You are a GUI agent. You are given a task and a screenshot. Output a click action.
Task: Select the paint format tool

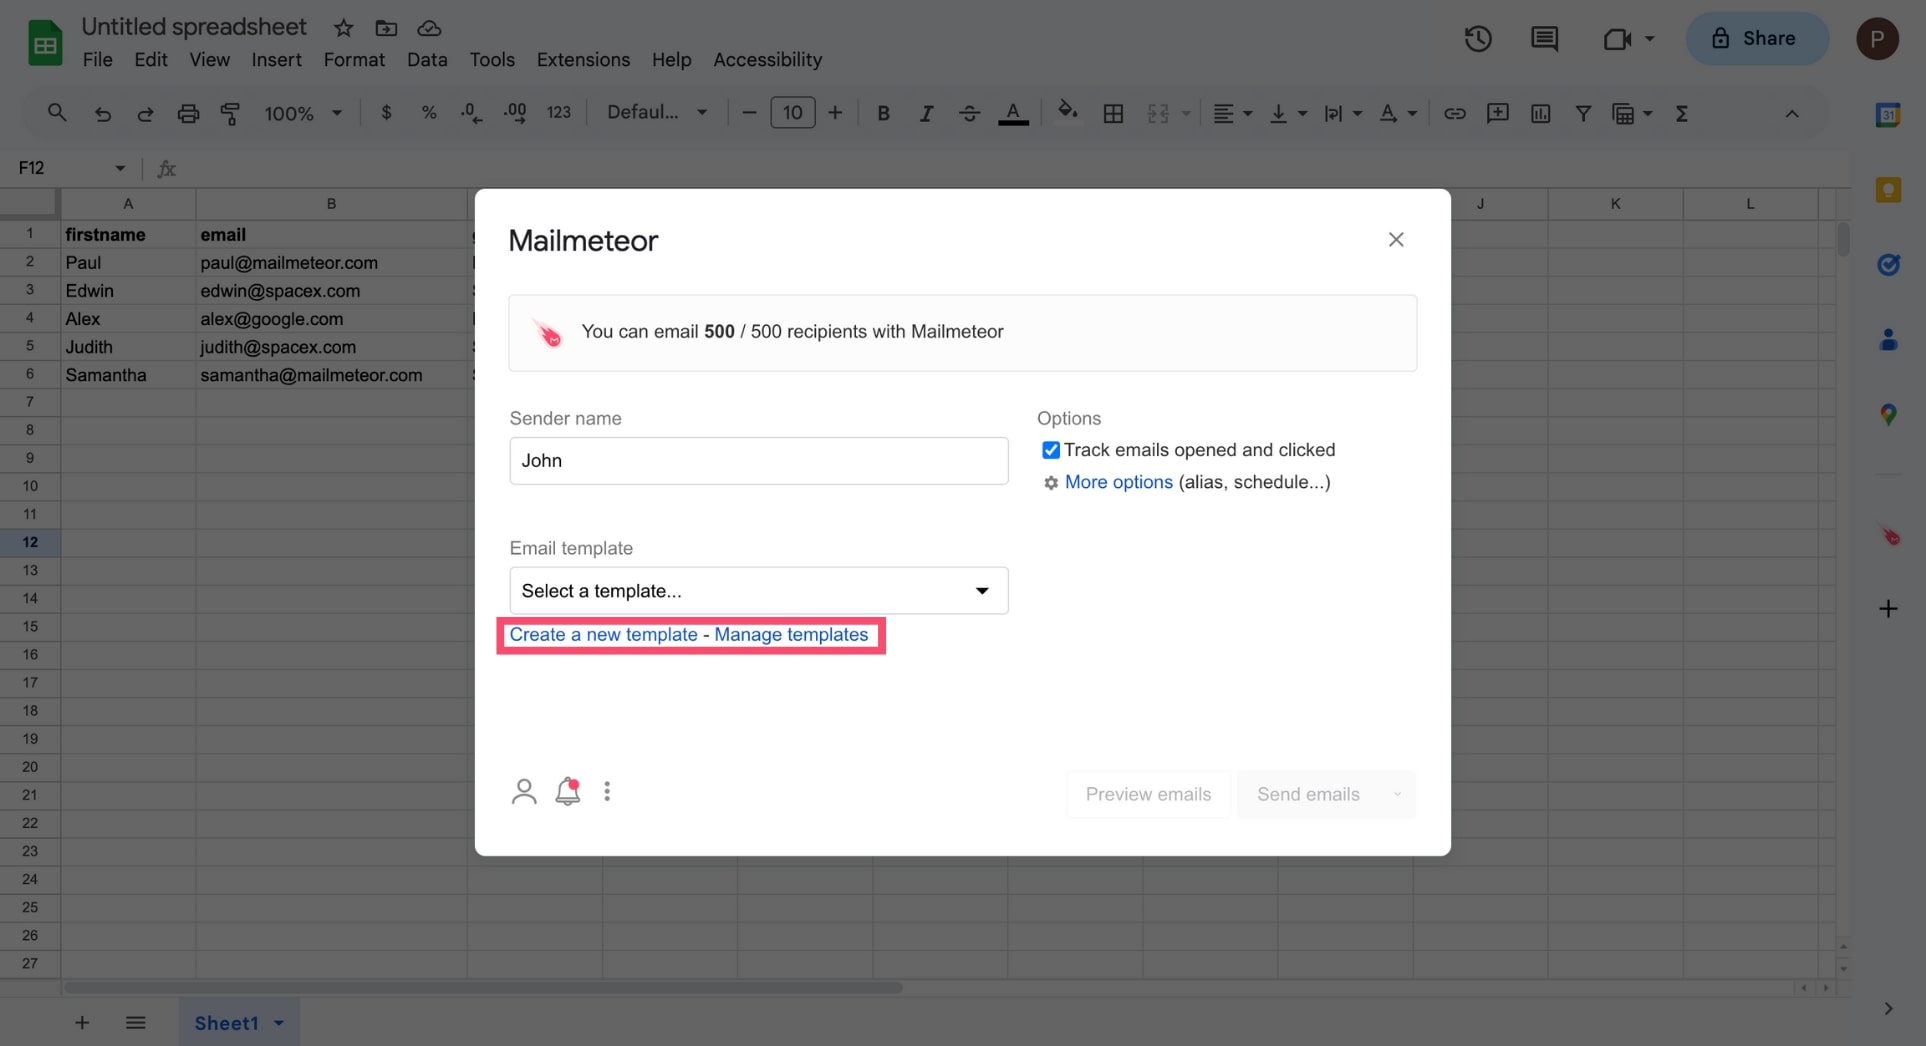230,114
